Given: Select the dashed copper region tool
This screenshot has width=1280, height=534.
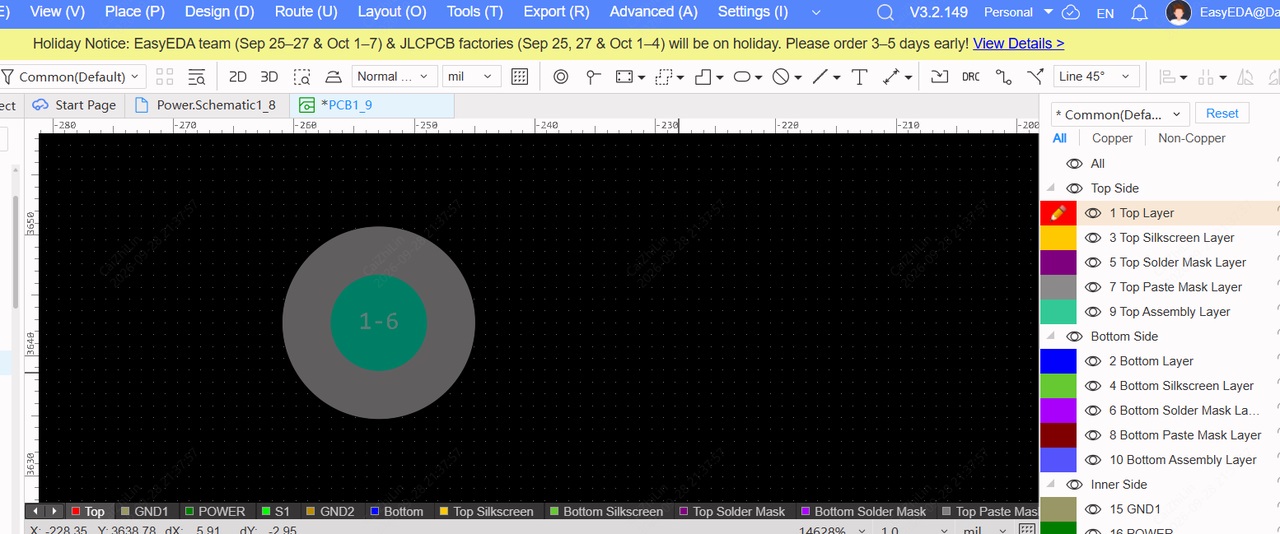Looking at the screenshot, I should (664, 77).
